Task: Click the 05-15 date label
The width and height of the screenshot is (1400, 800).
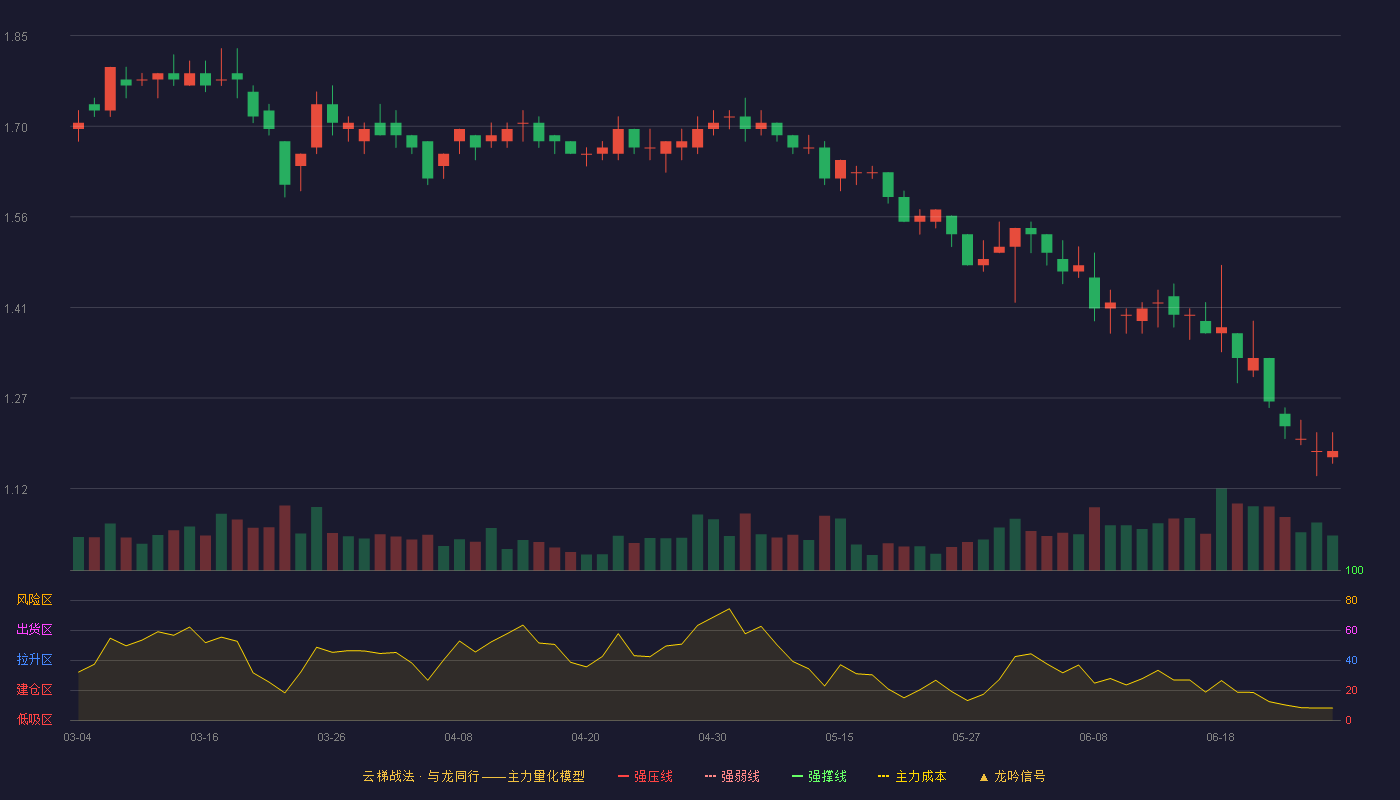Action: click(x=839, y=737)
